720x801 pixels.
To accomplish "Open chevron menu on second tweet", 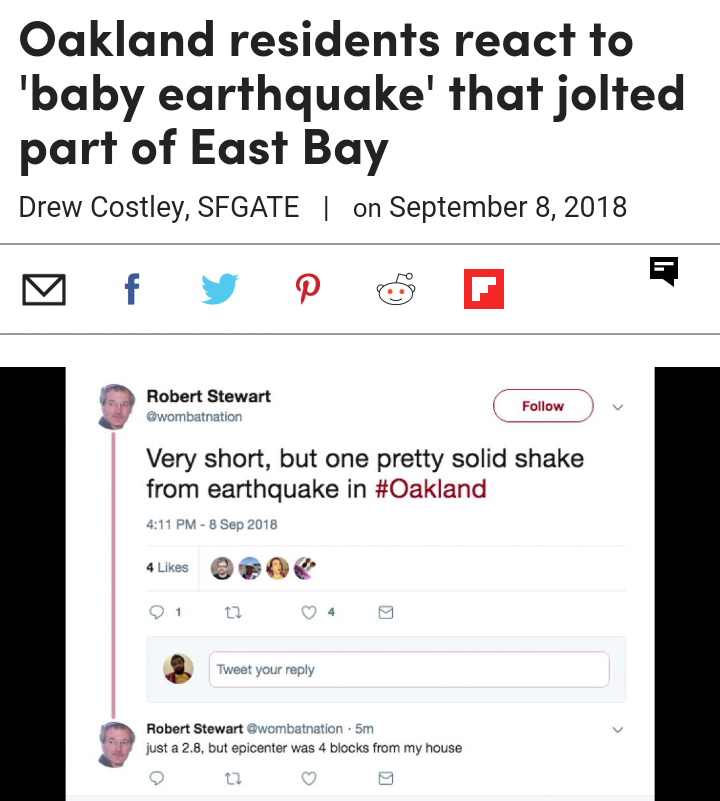I will coord(617,729).
